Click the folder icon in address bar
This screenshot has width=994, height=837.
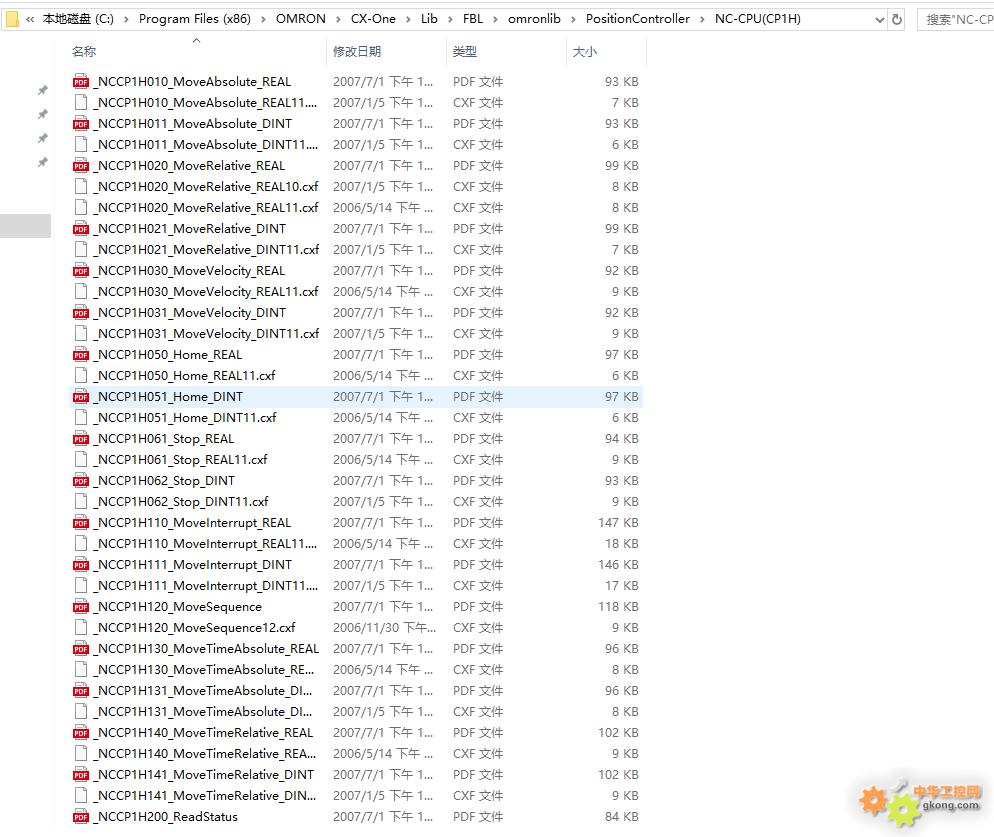coord(12,20)
